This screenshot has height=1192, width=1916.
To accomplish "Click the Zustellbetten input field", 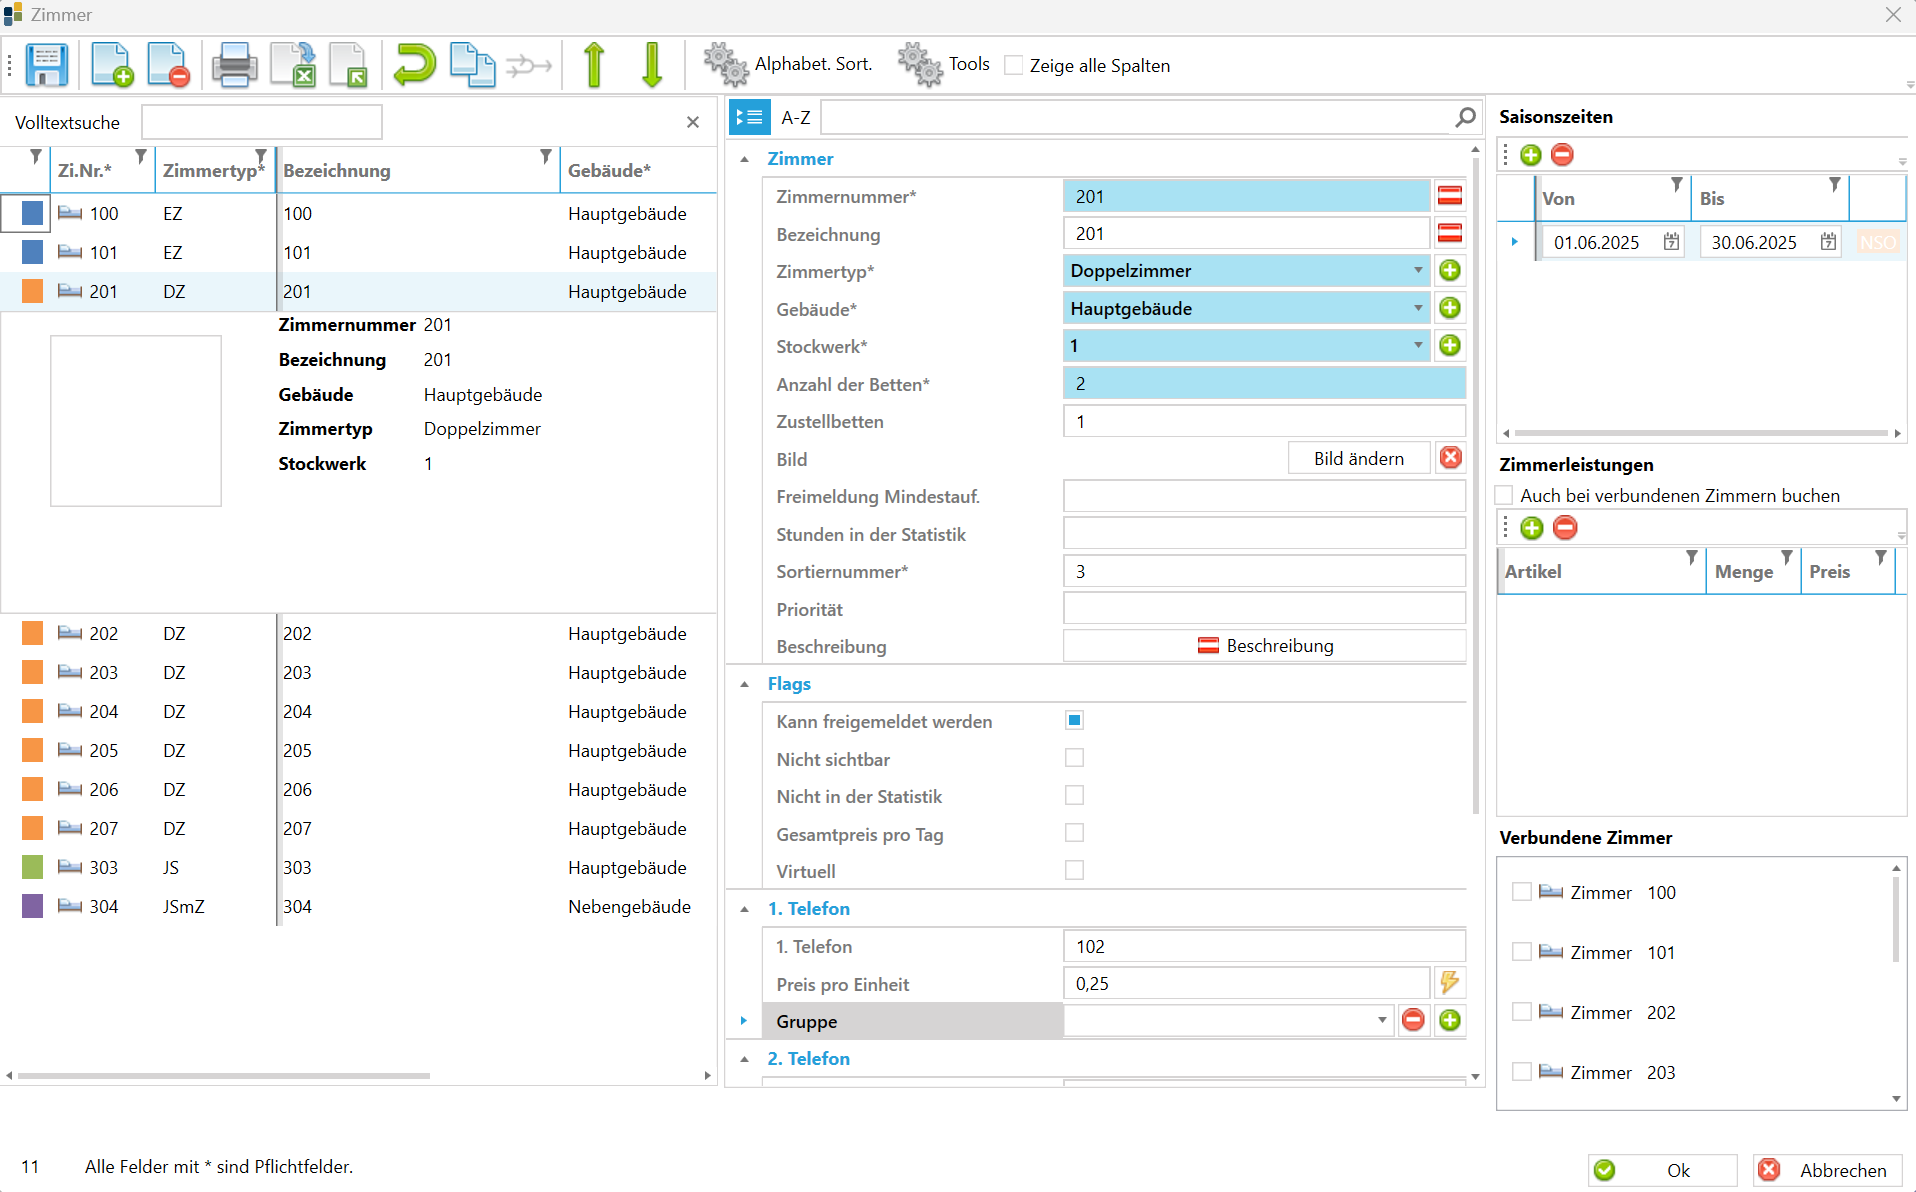I will pos(1264,421).
